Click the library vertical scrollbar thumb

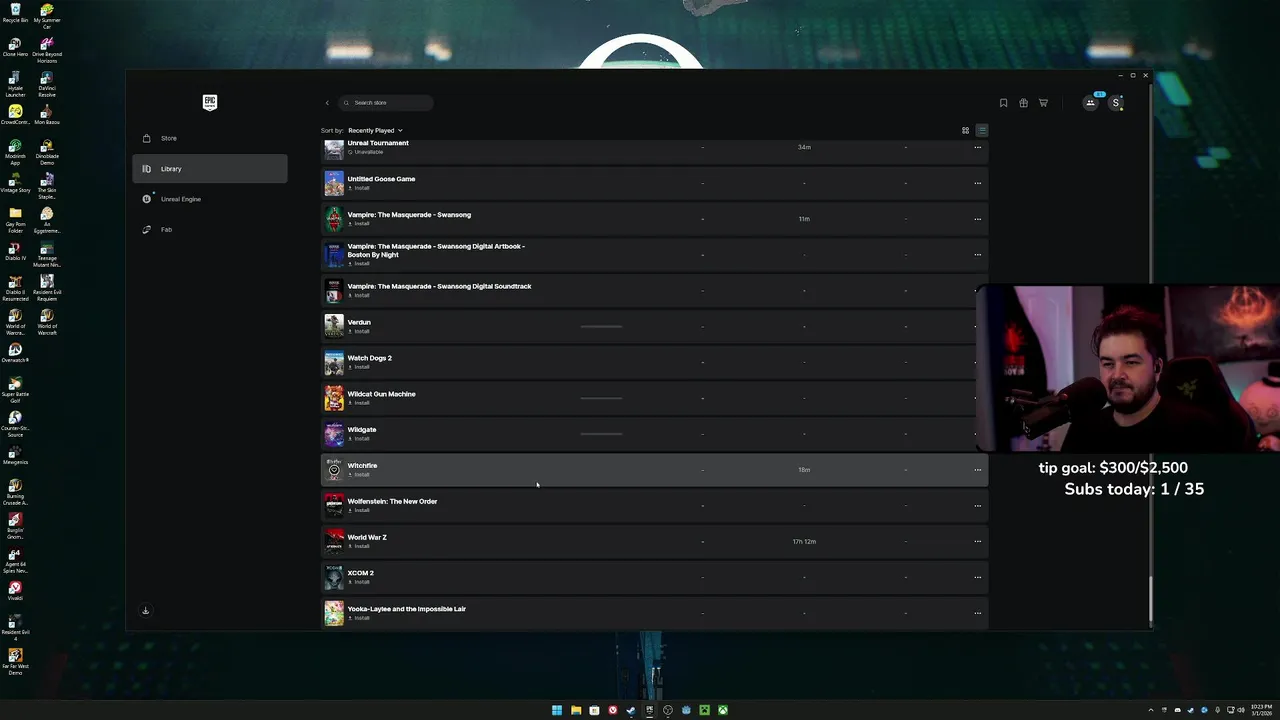(x=1150, y=599)
